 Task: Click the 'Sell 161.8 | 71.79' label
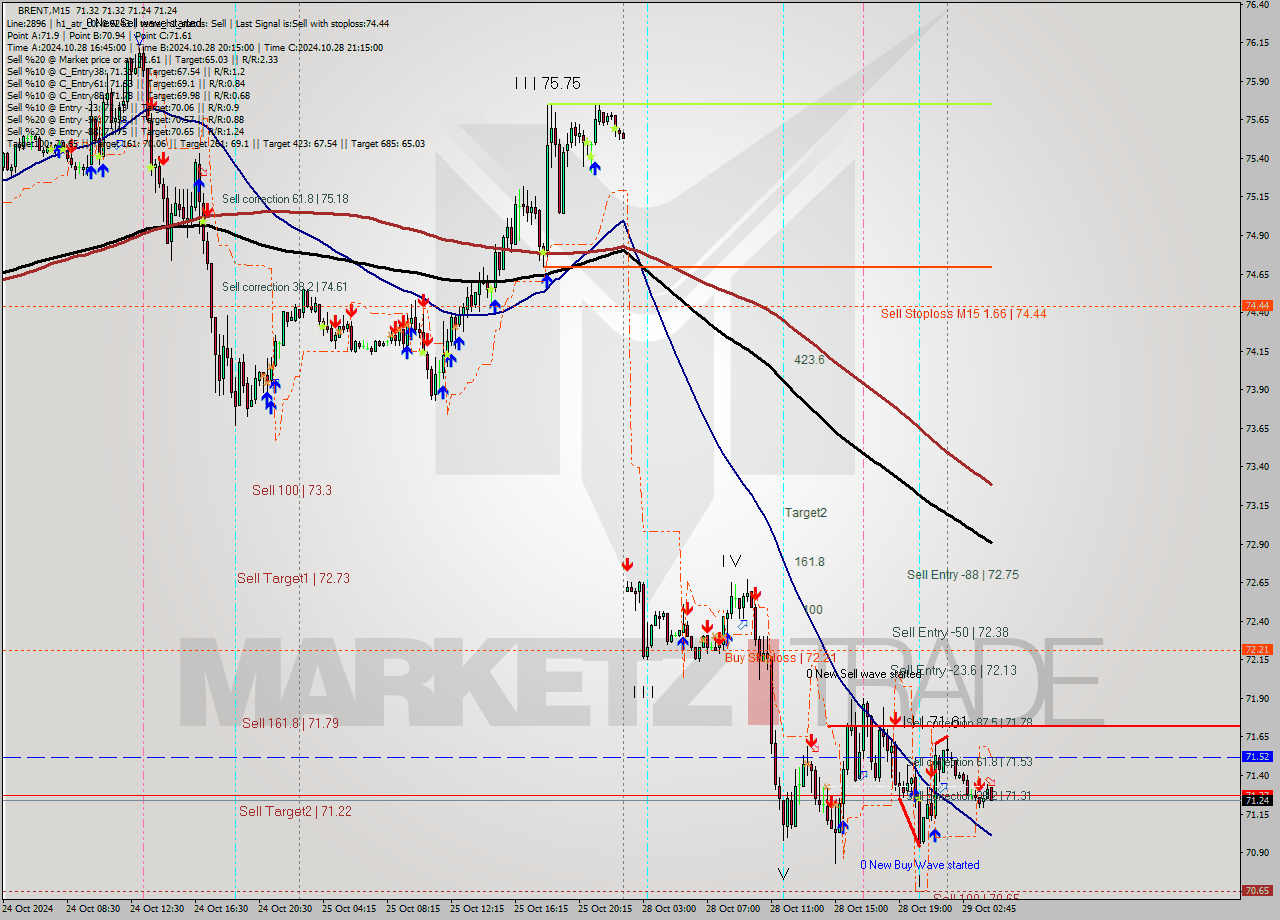tap(290, 722)
